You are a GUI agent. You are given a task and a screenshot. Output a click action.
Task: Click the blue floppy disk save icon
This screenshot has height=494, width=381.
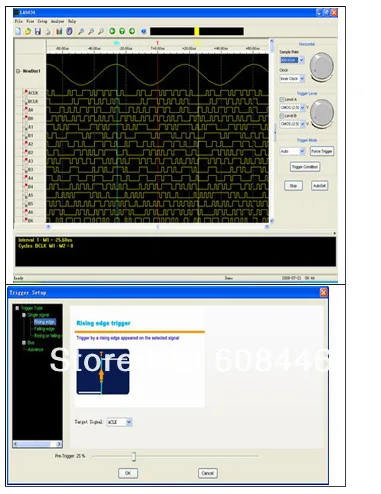point(38,31)
